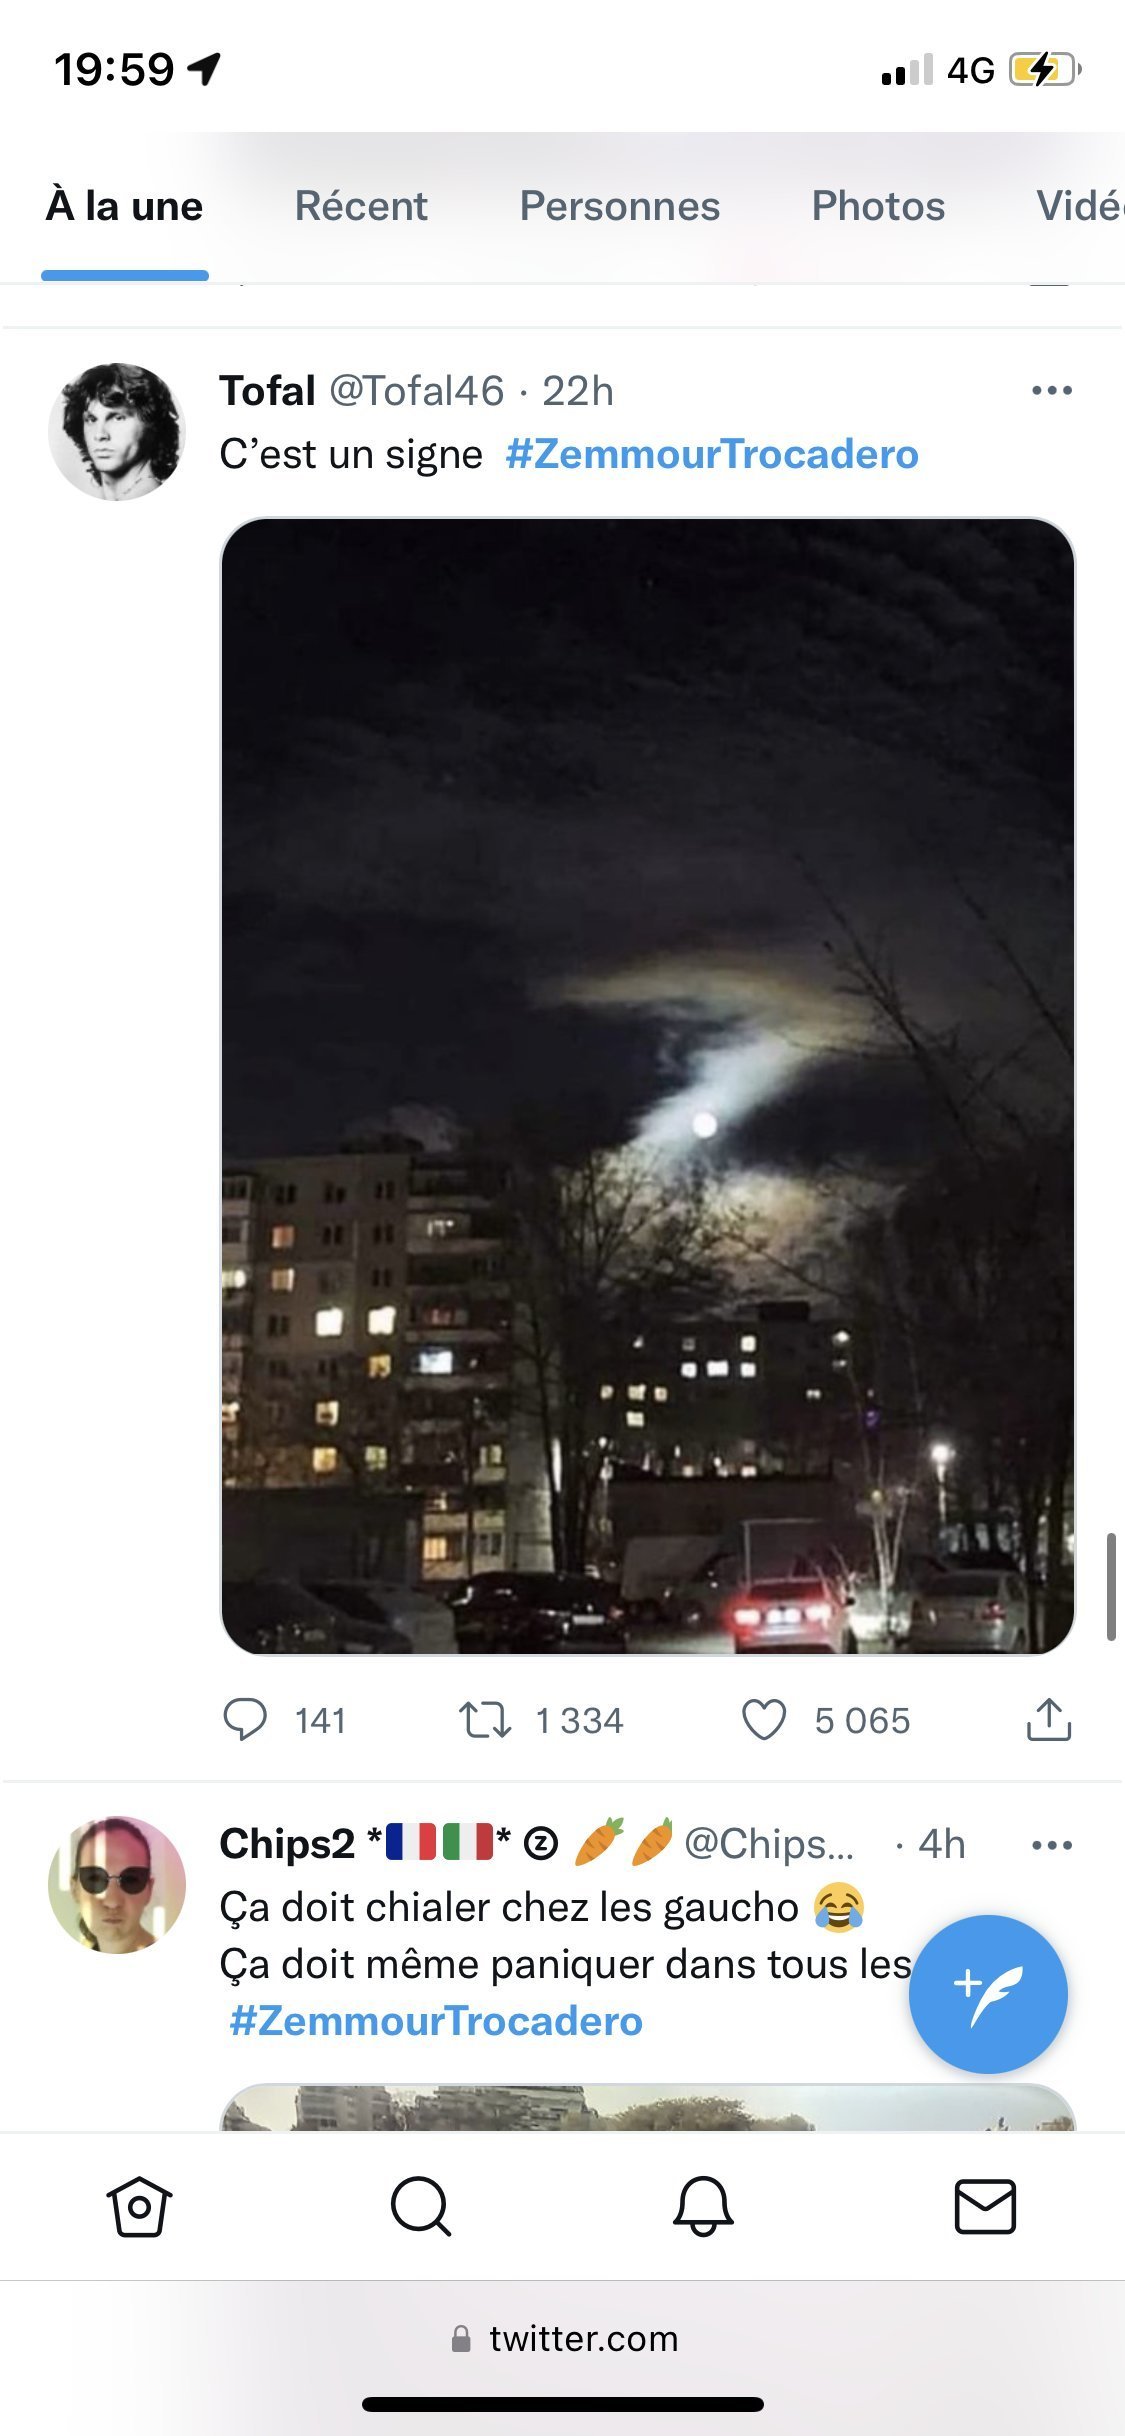Open #ZemmourTrocadero hashtag in Chips2's tweet
Image resolution: width=1125 pixels, height=2436 pixels.
tap(436, 2021)
